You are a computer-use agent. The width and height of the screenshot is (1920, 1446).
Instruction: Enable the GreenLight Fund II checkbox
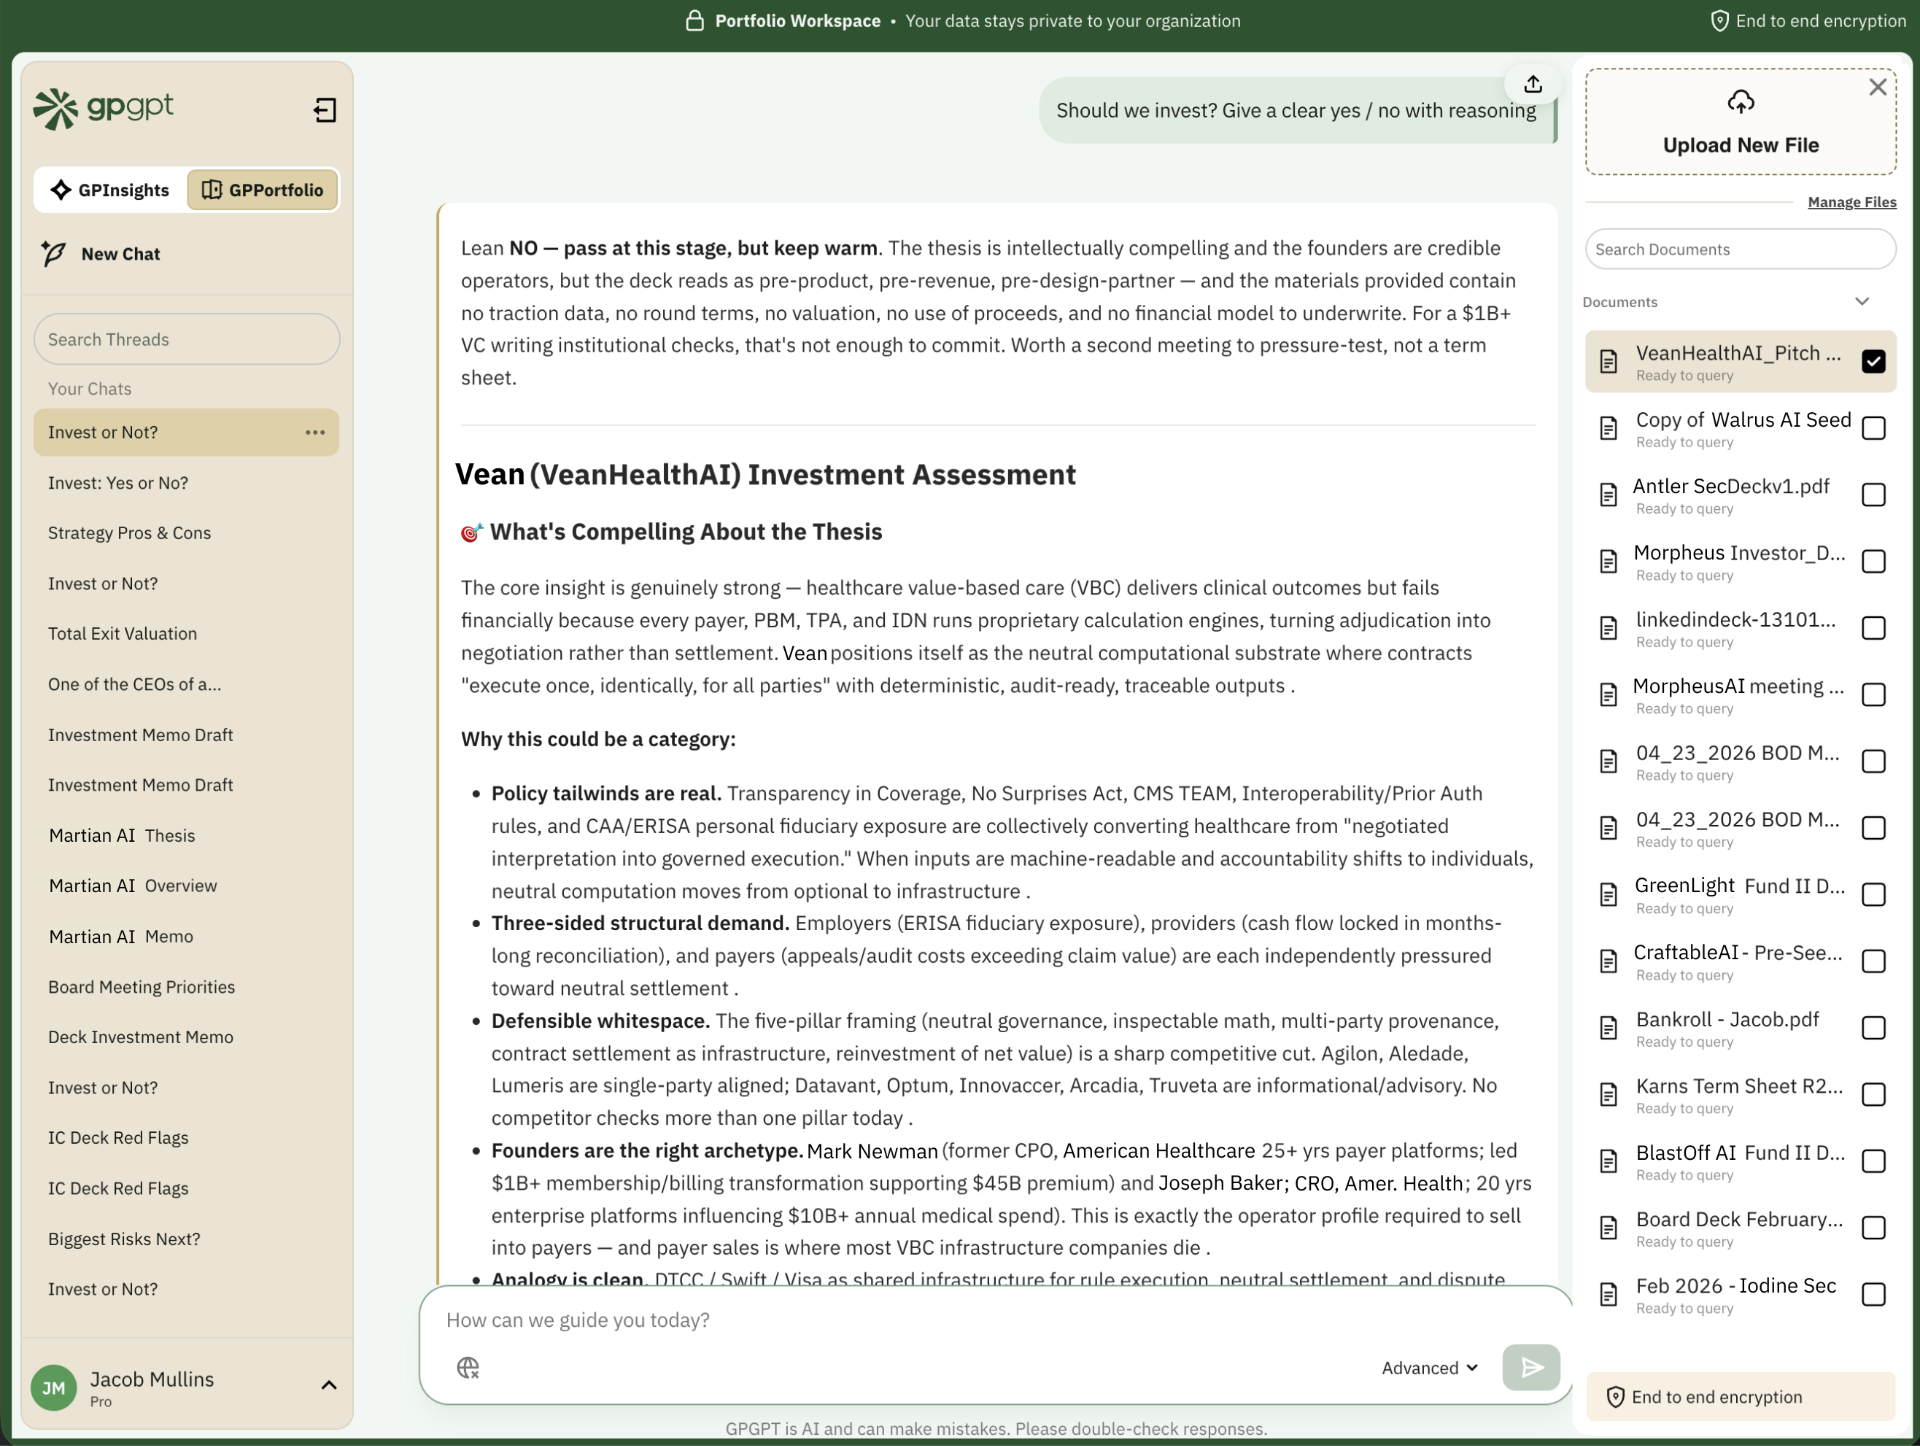point(1874,895)
